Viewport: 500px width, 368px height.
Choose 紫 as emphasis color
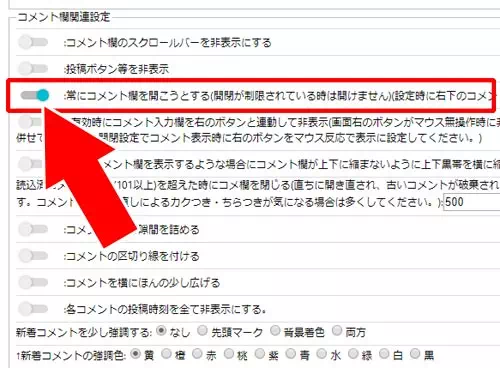(x=260, y=354)
